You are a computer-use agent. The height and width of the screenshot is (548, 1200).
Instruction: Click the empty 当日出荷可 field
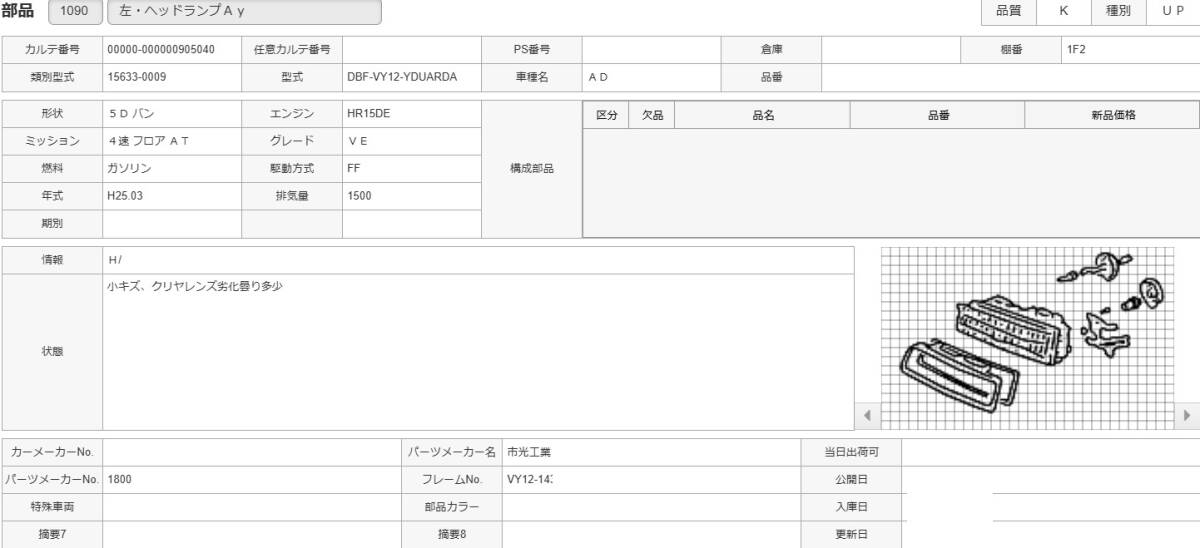coord(1051,452)
